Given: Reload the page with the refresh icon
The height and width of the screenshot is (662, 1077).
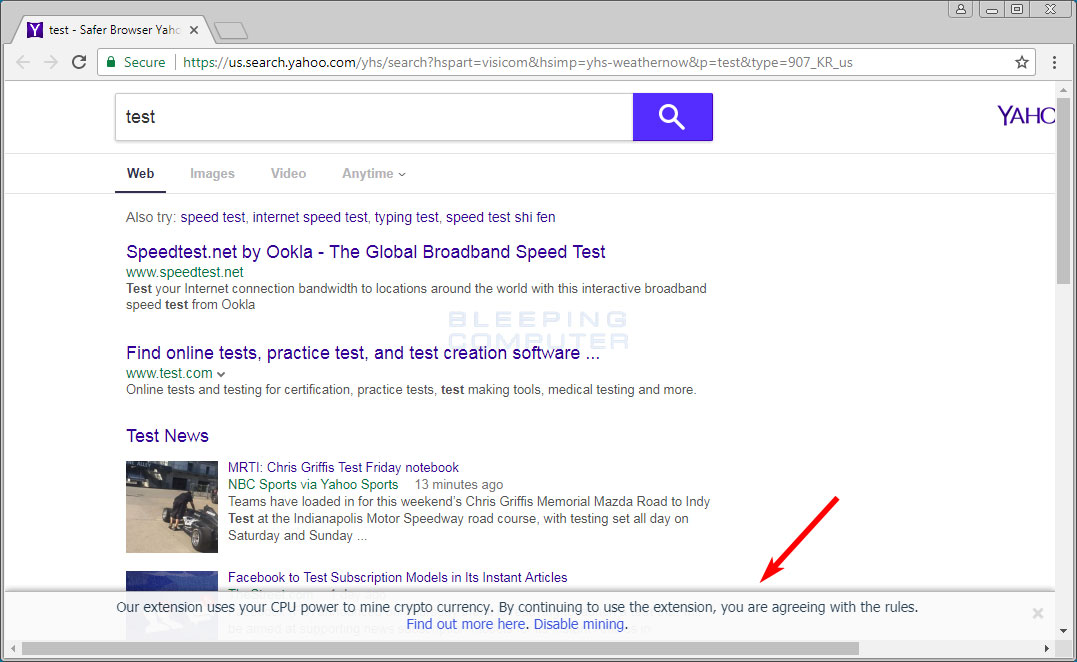Looking at the screenshot, I should point(79,62).
